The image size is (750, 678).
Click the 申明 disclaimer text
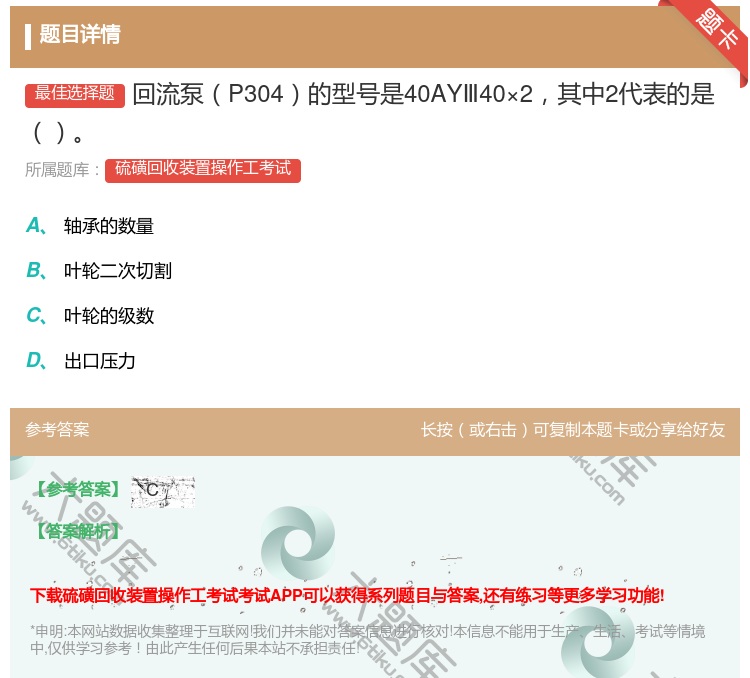[x=367, y=640]
